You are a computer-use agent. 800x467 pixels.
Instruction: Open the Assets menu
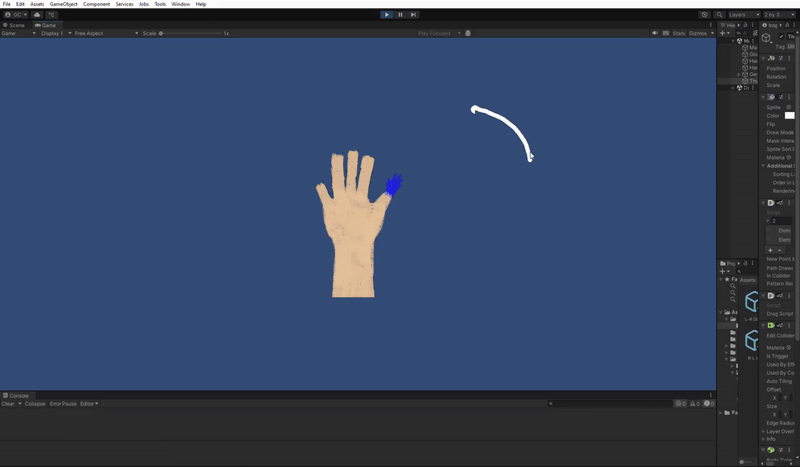(x=37, y=4)
